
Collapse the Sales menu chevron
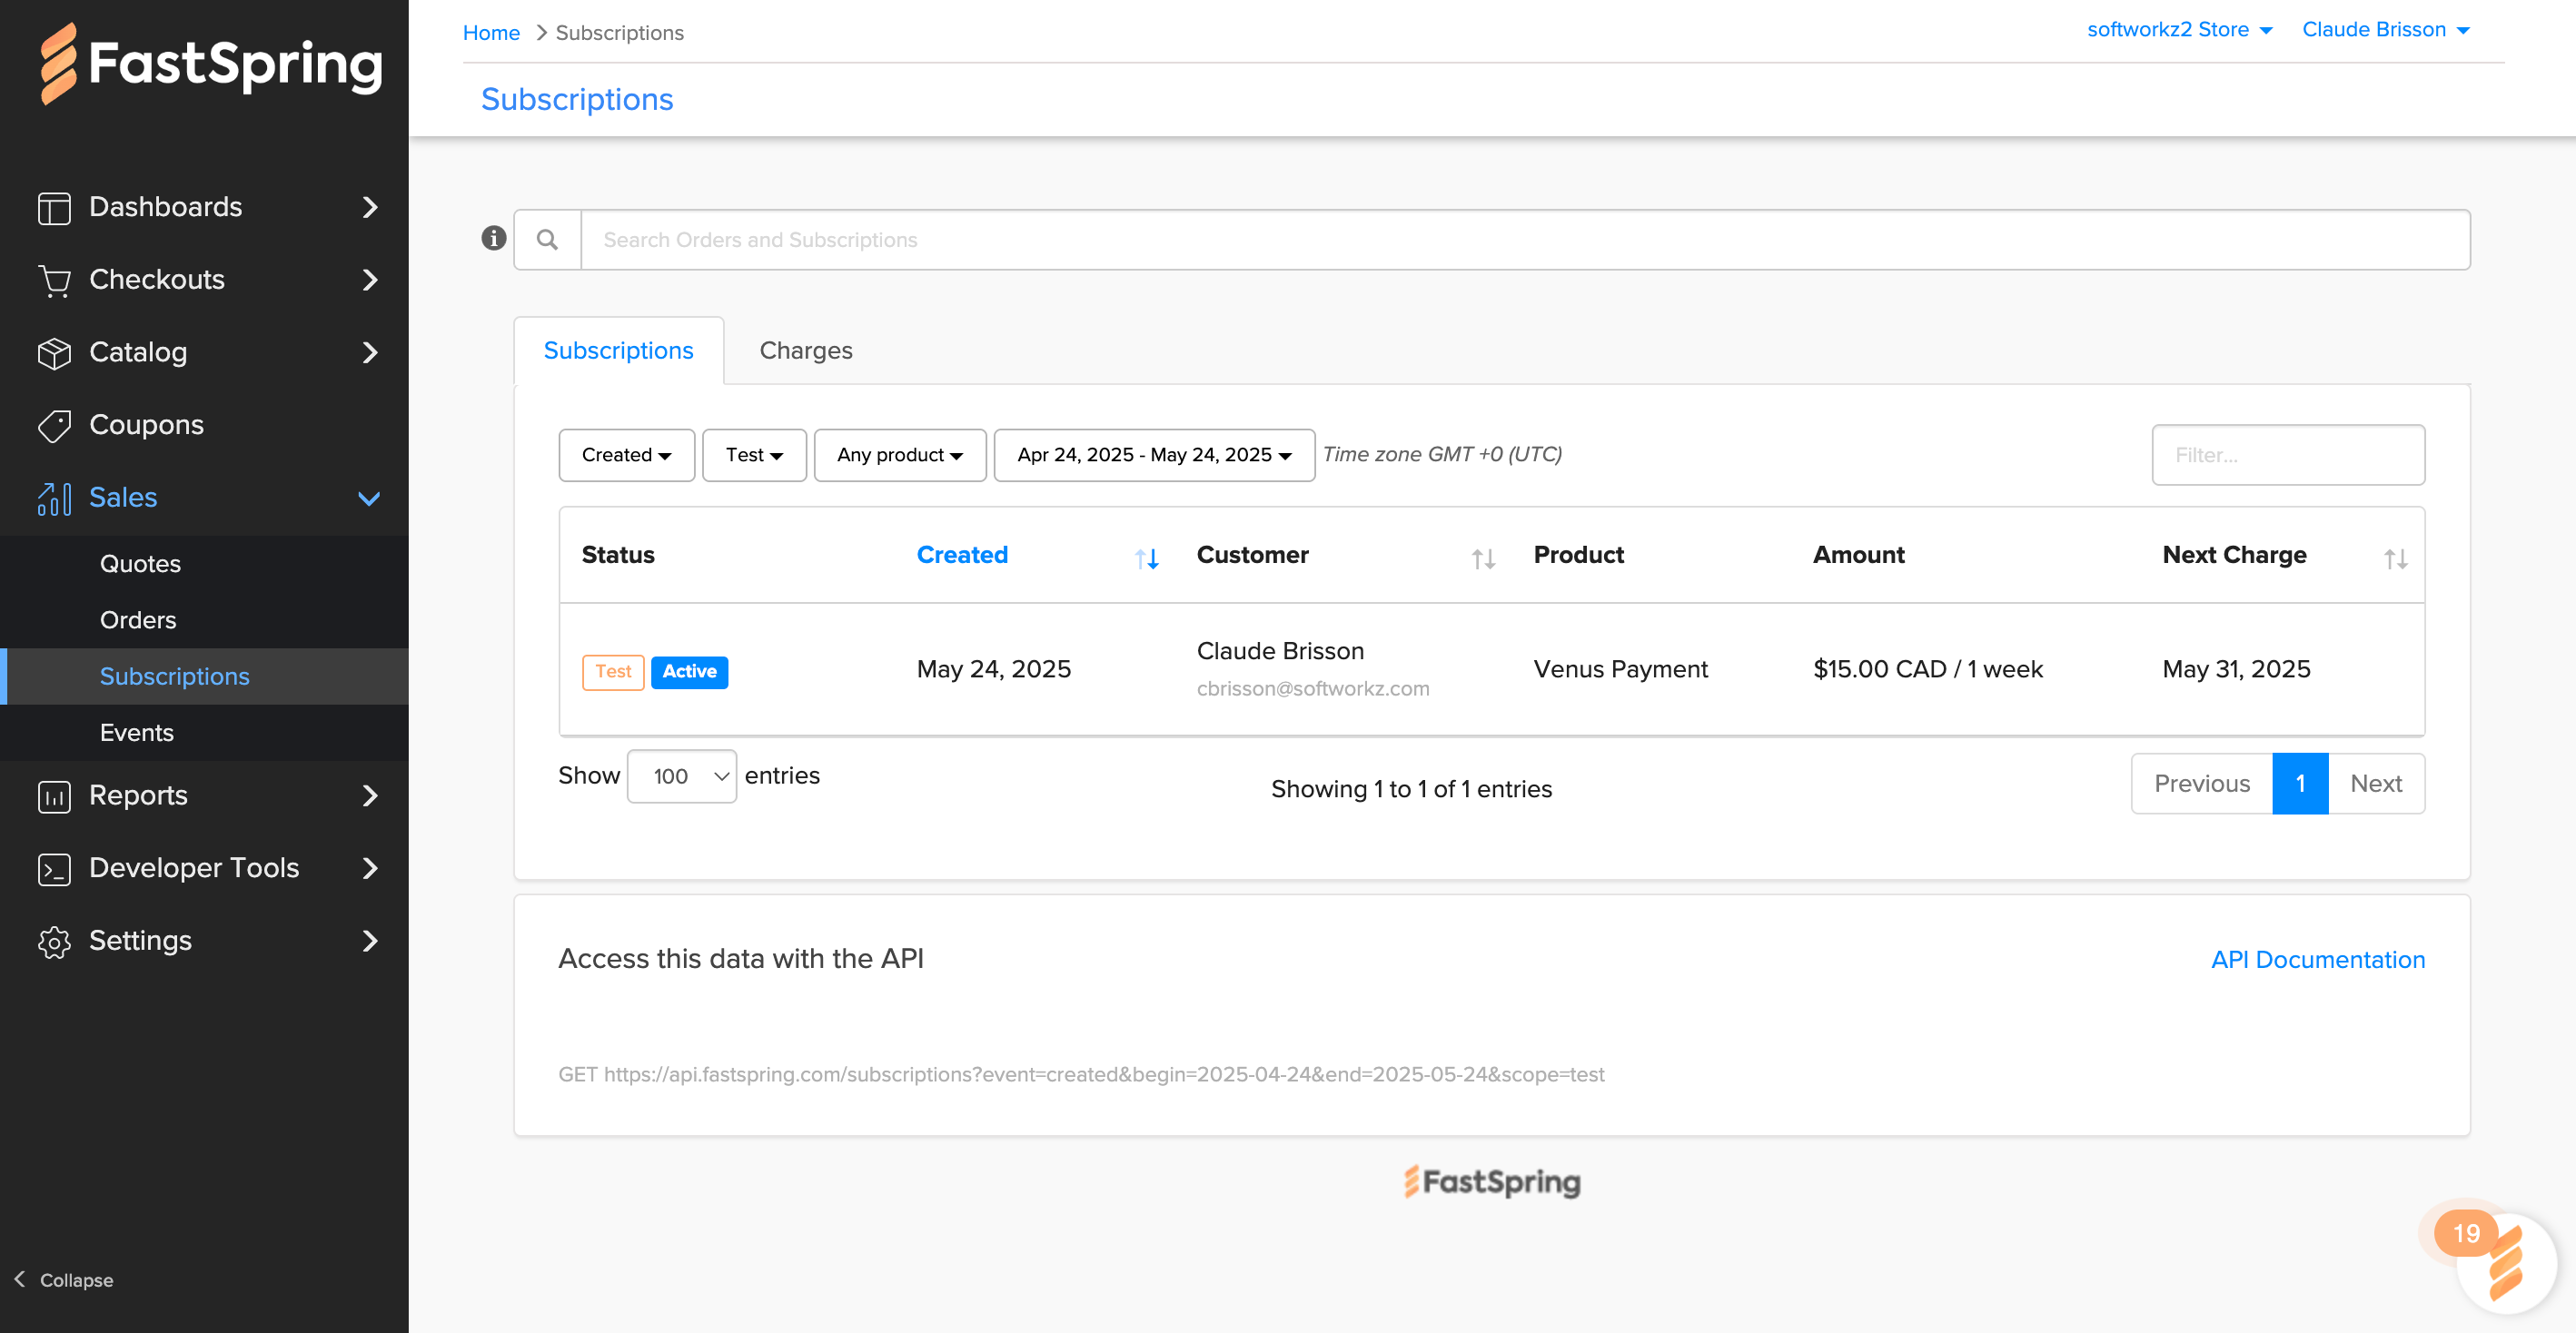point(369,498)
